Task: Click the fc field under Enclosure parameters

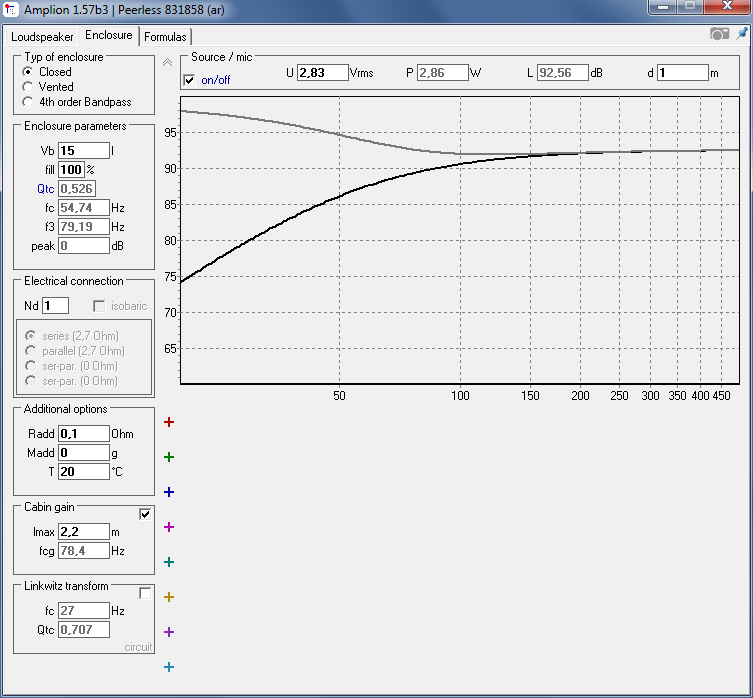Action: (84, 208)
